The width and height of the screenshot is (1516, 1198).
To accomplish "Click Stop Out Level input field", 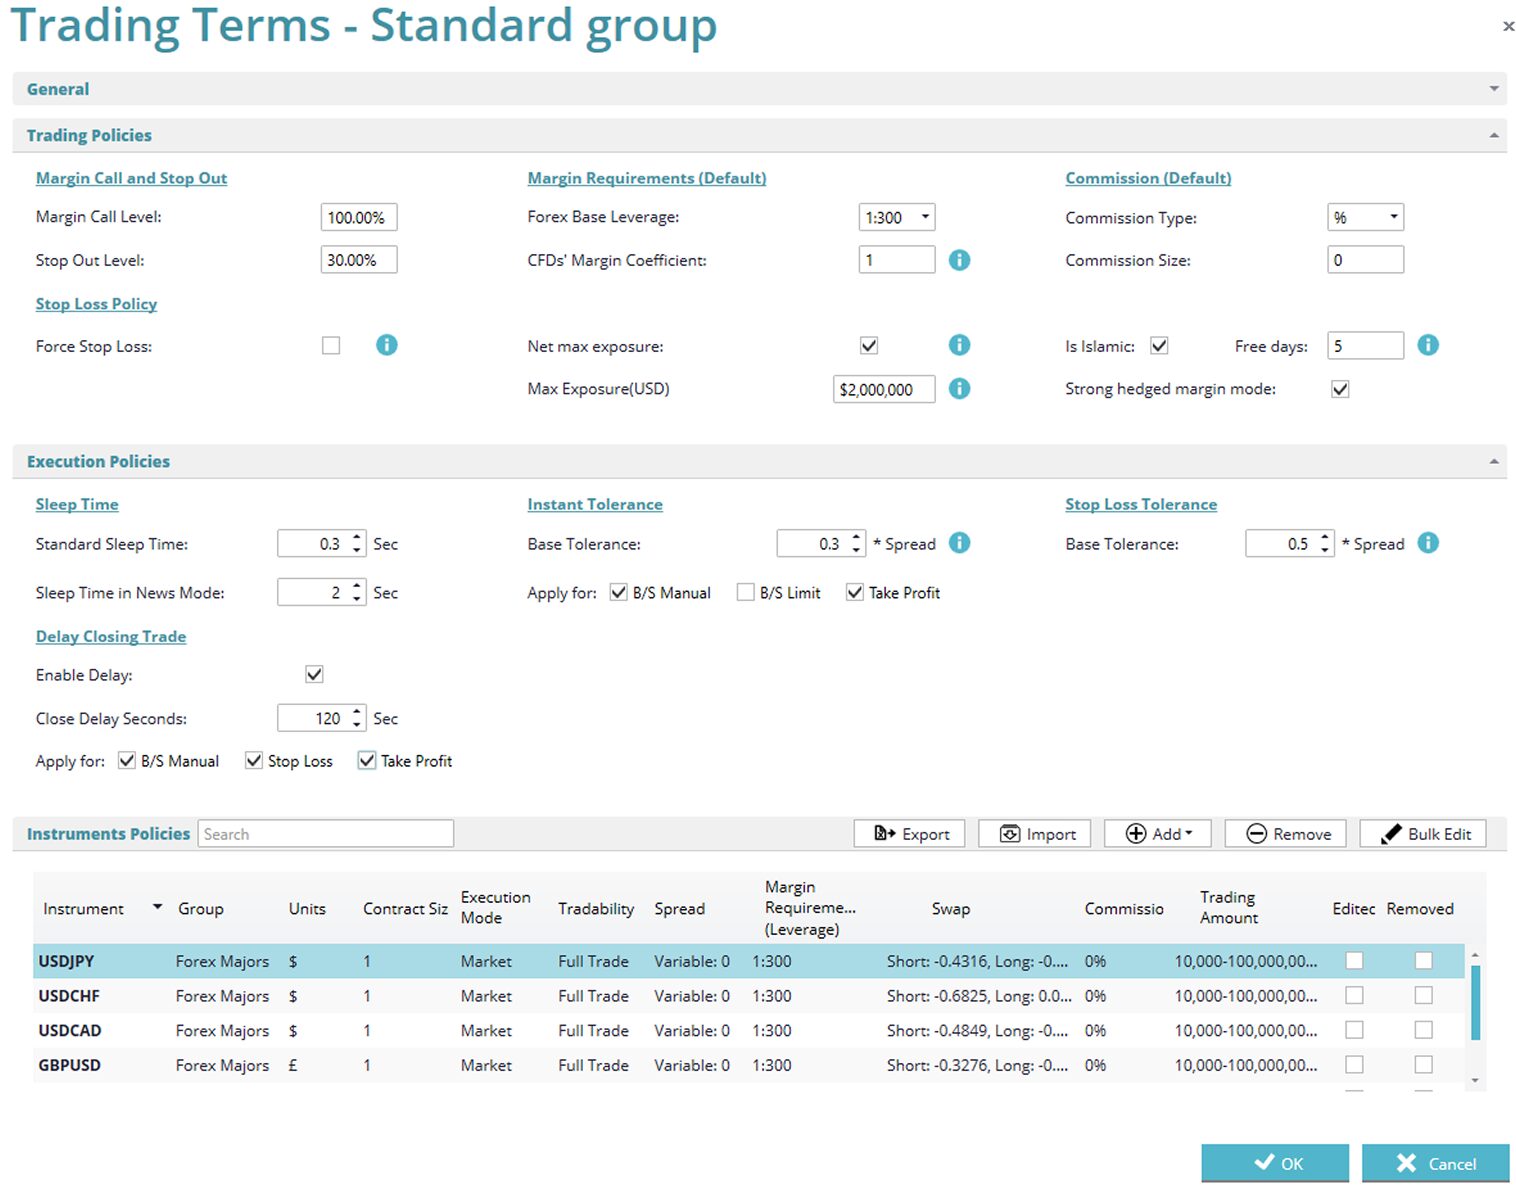I will [x=359, y=260].
